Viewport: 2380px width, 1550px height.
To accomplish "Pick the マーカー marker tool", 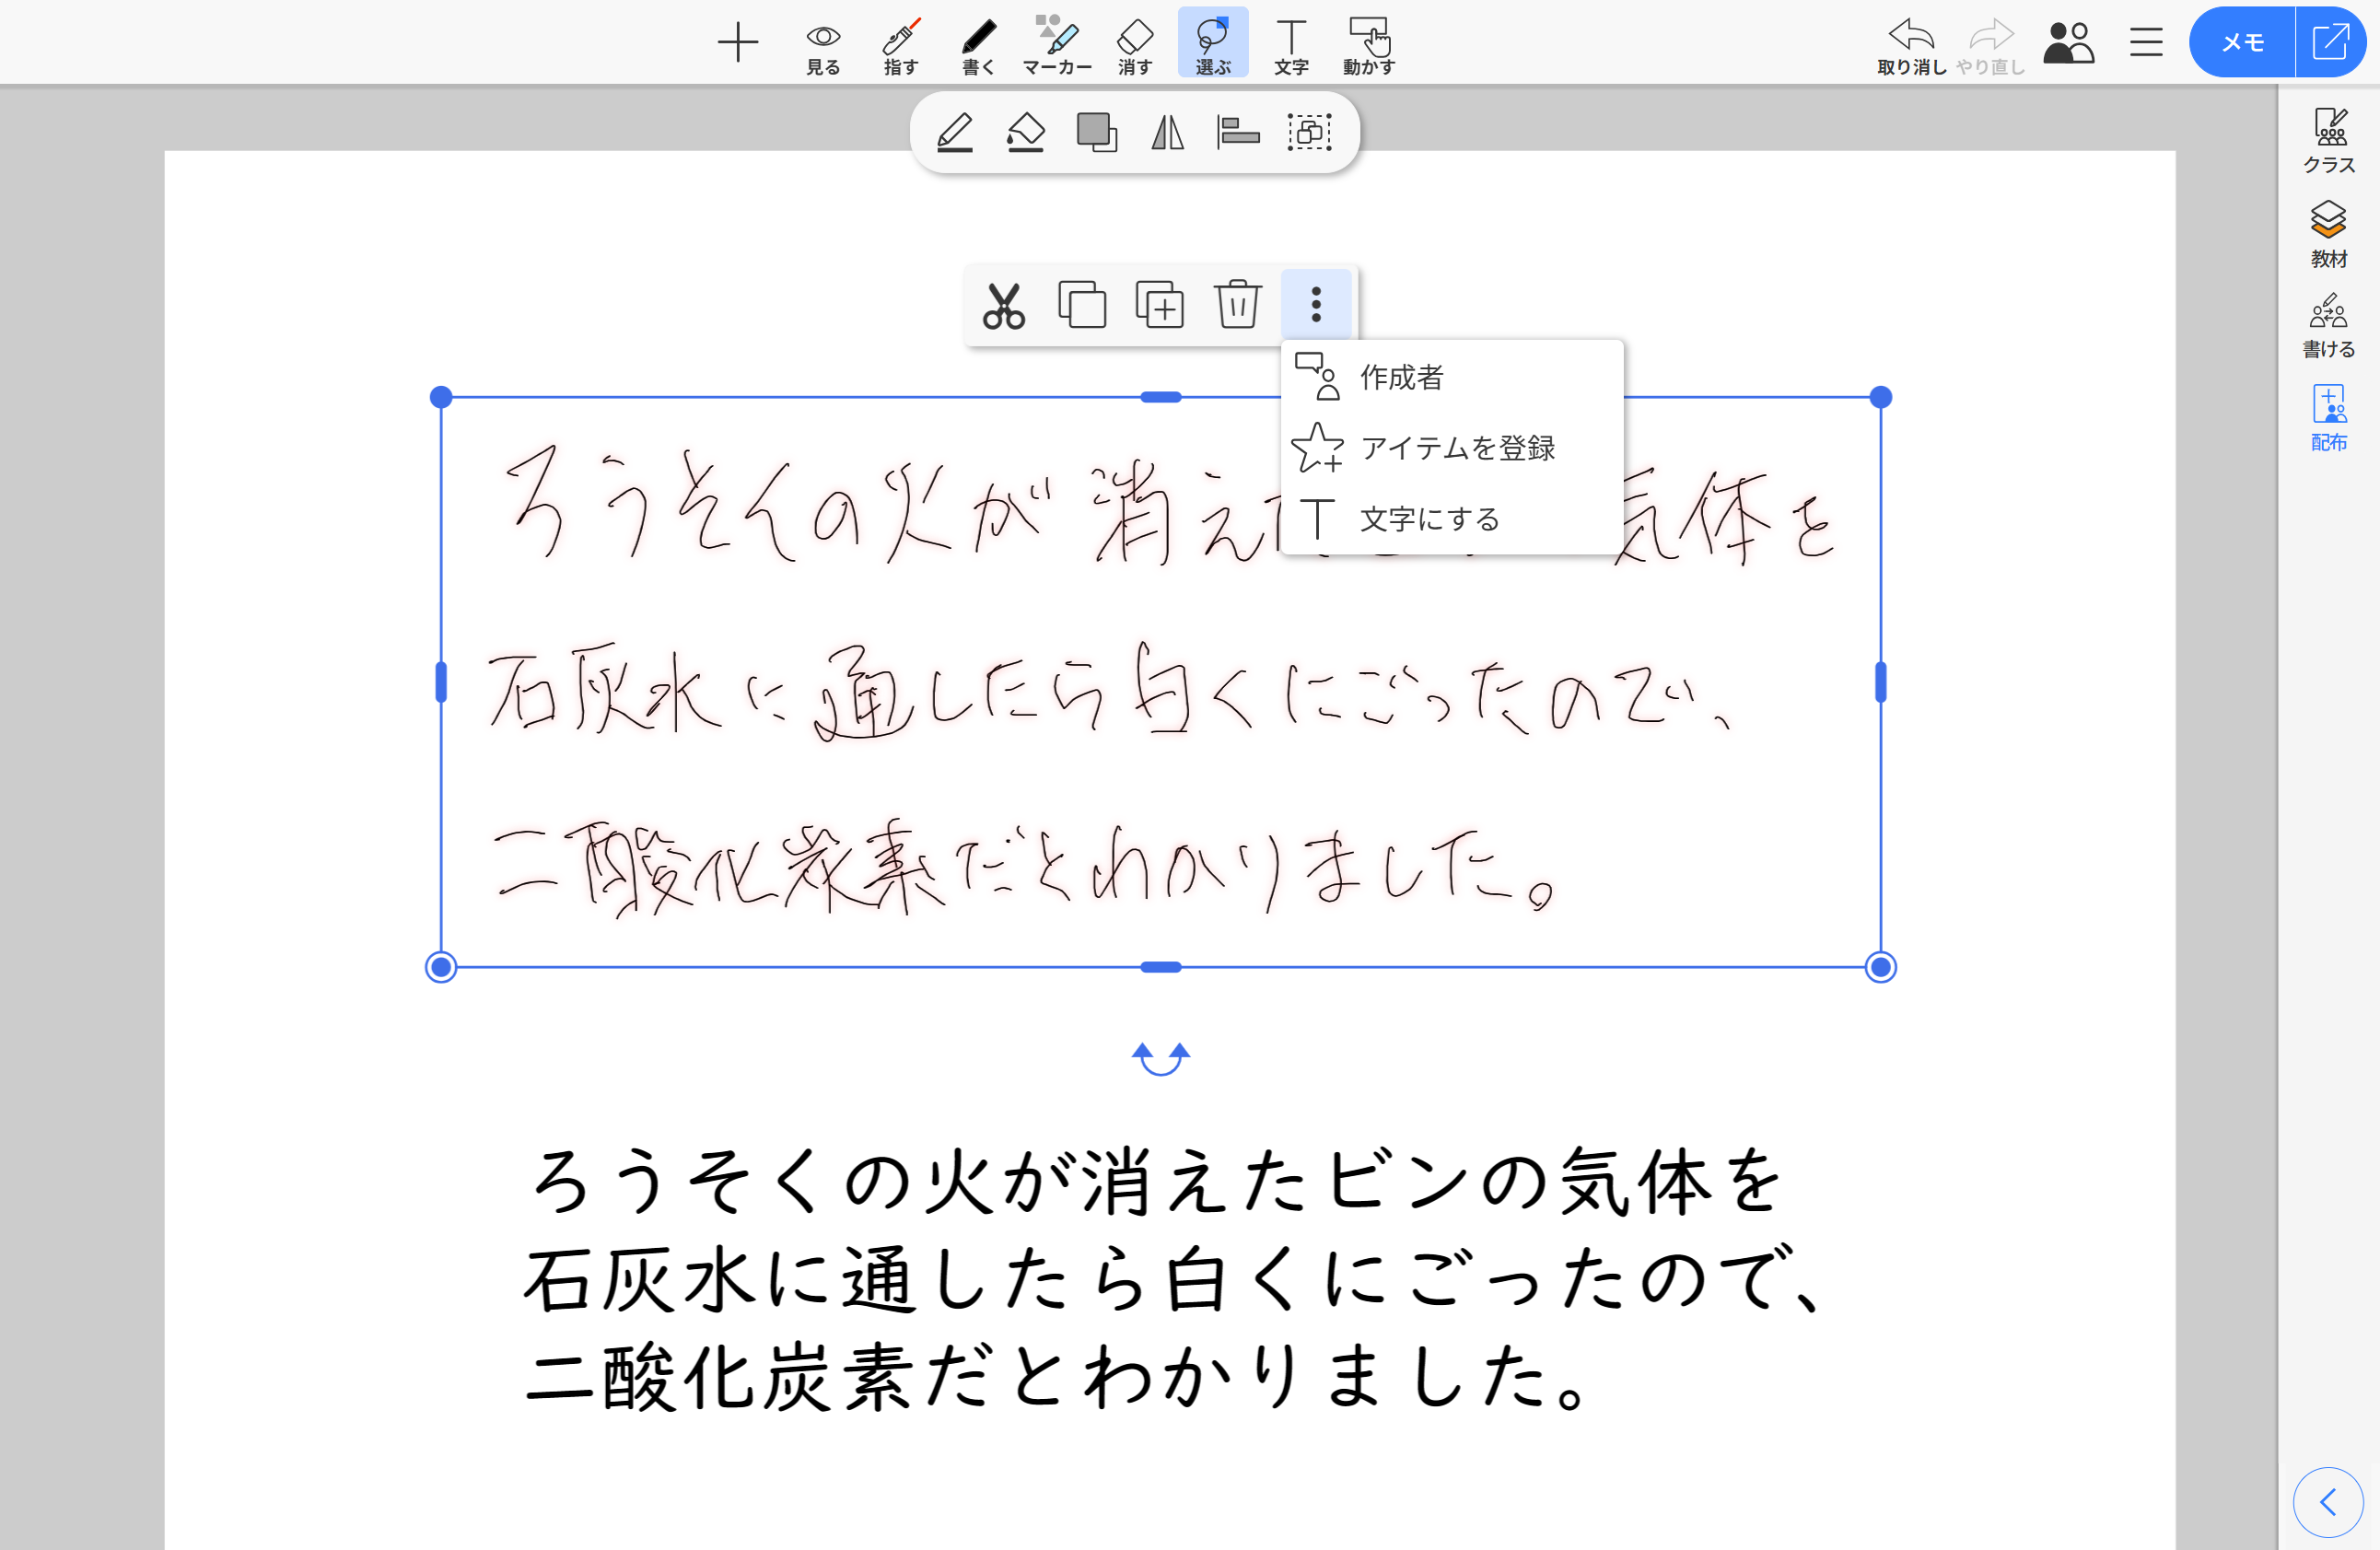I will (1056, 46).
